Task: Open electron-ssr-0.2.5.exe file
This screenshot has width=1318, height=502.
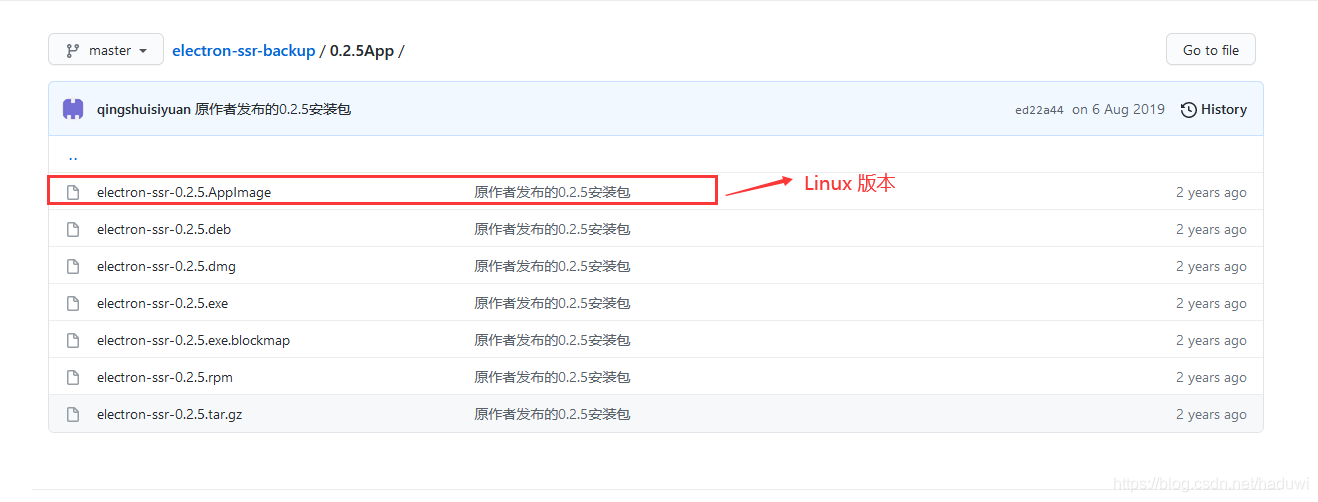Action: [x=162, y=303]
